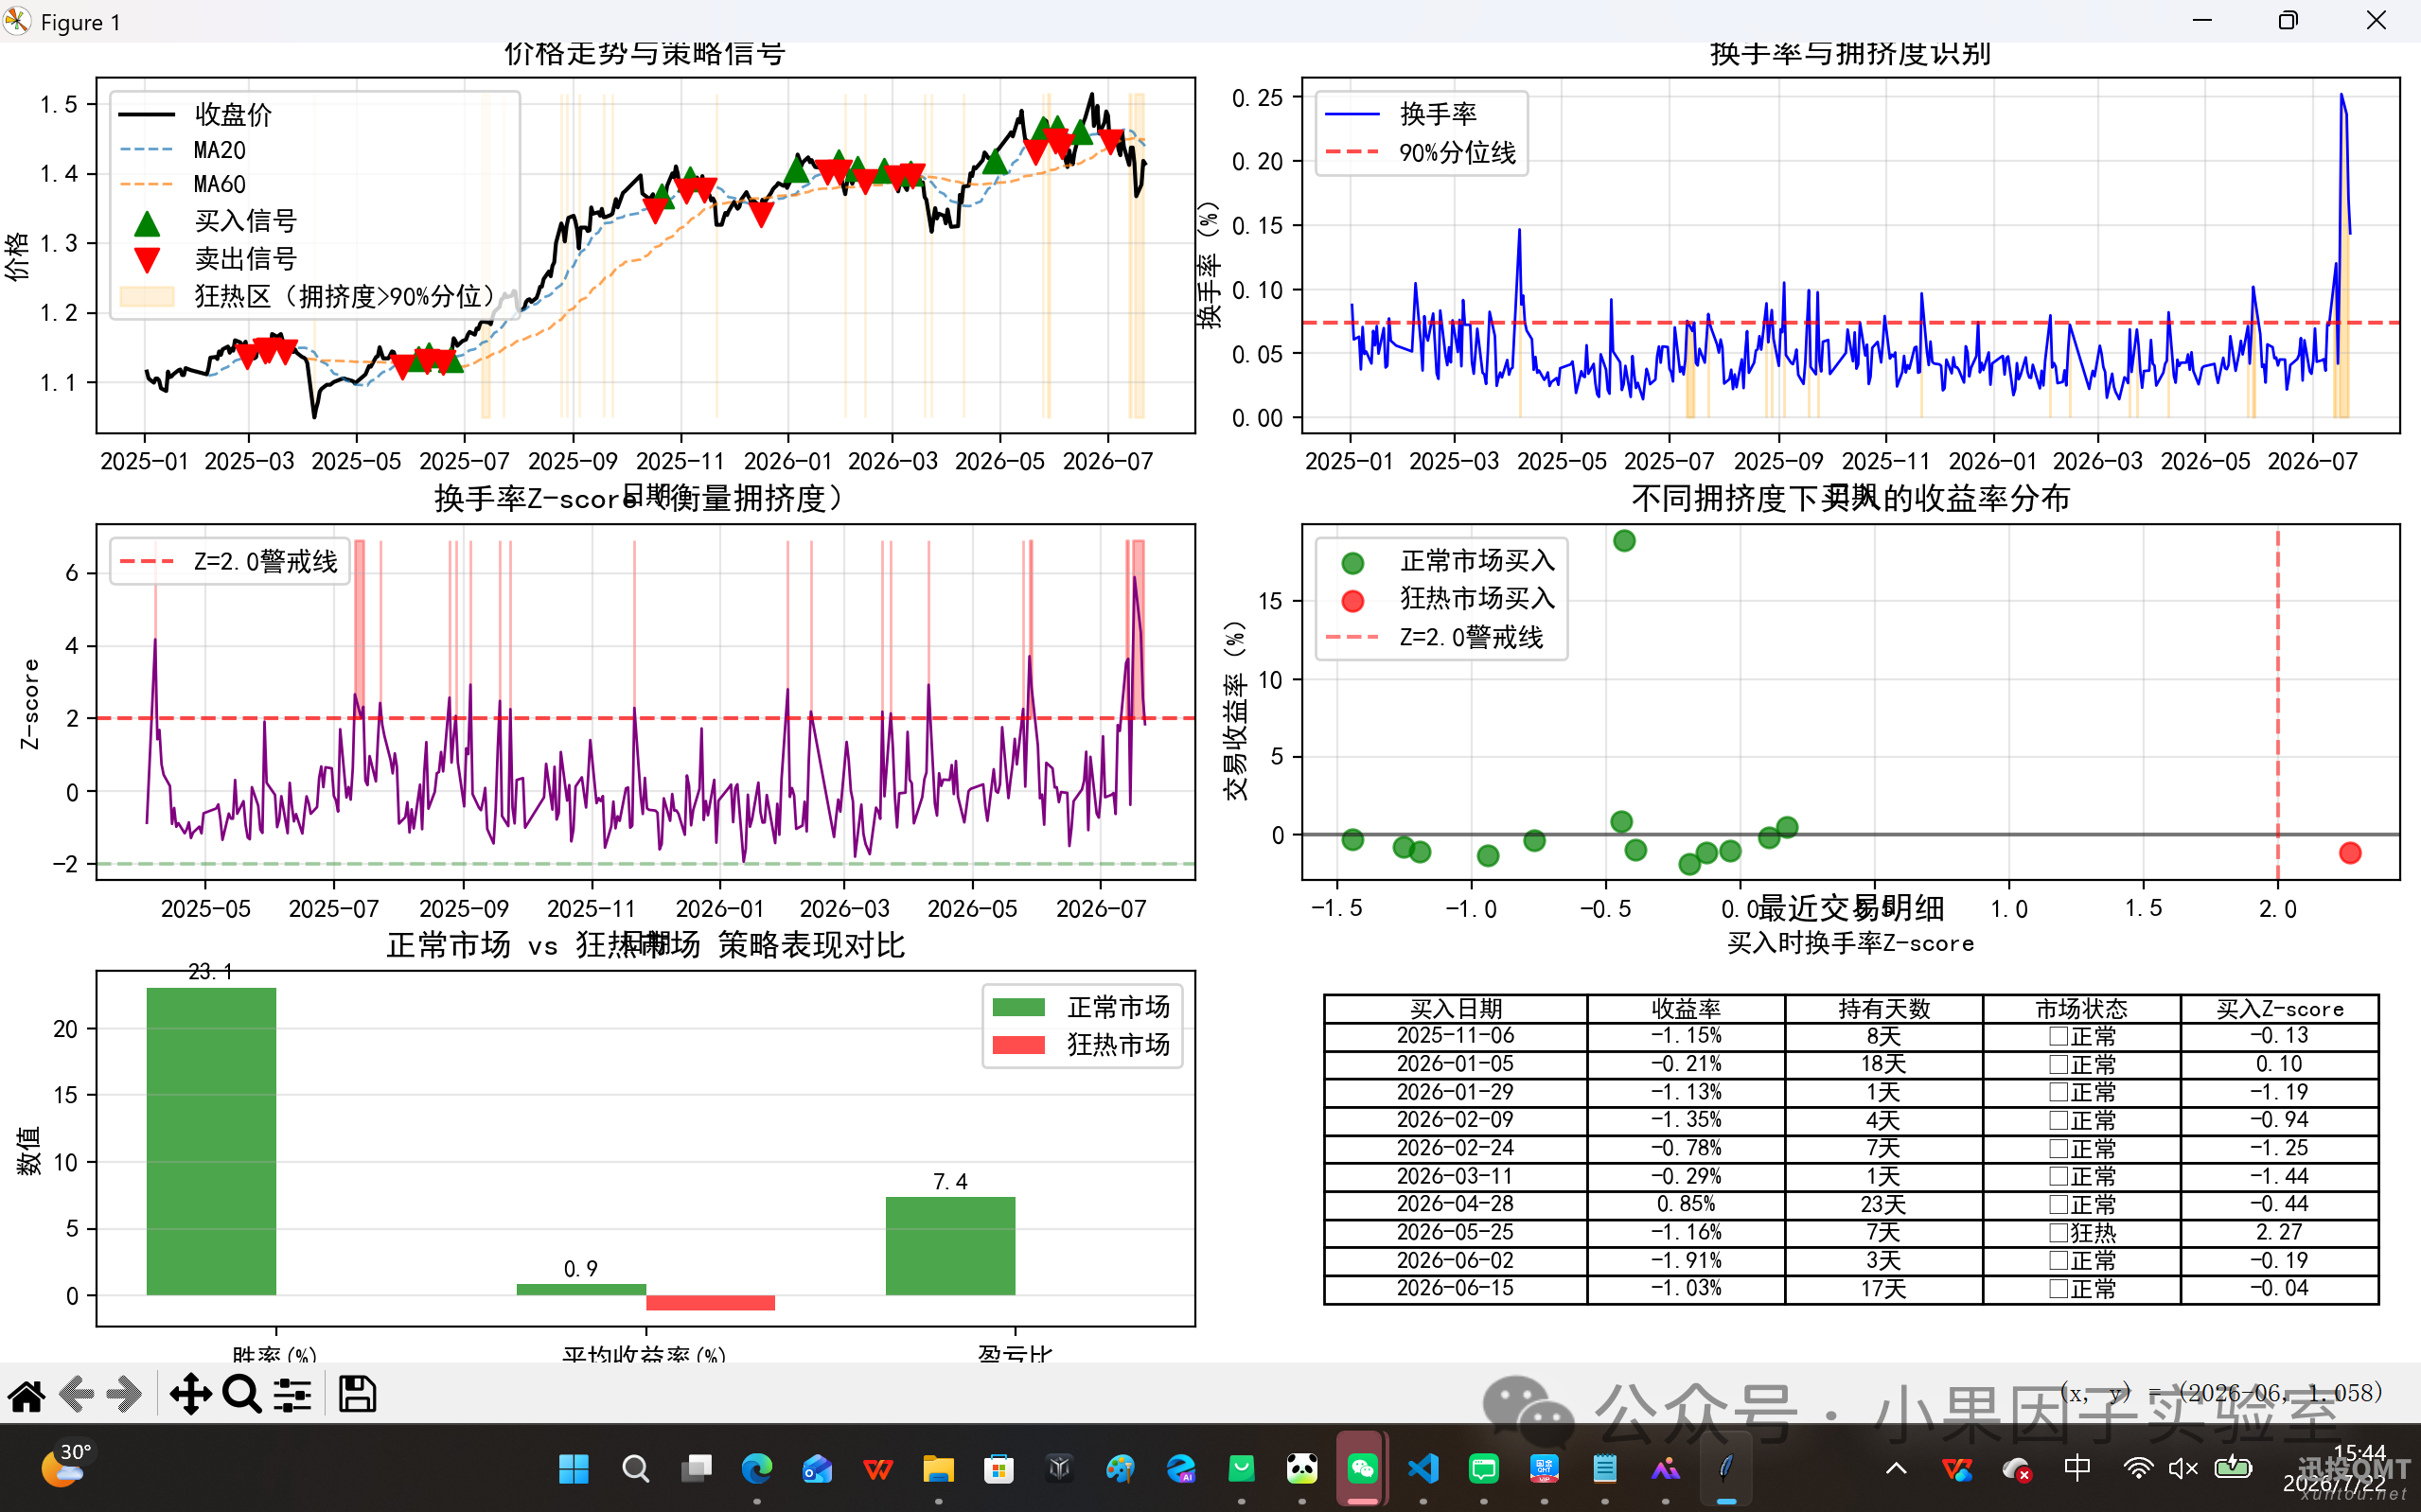Show hidden system tray icons
This screenshot has width=2421, height=1512.
point(1896,1468)
